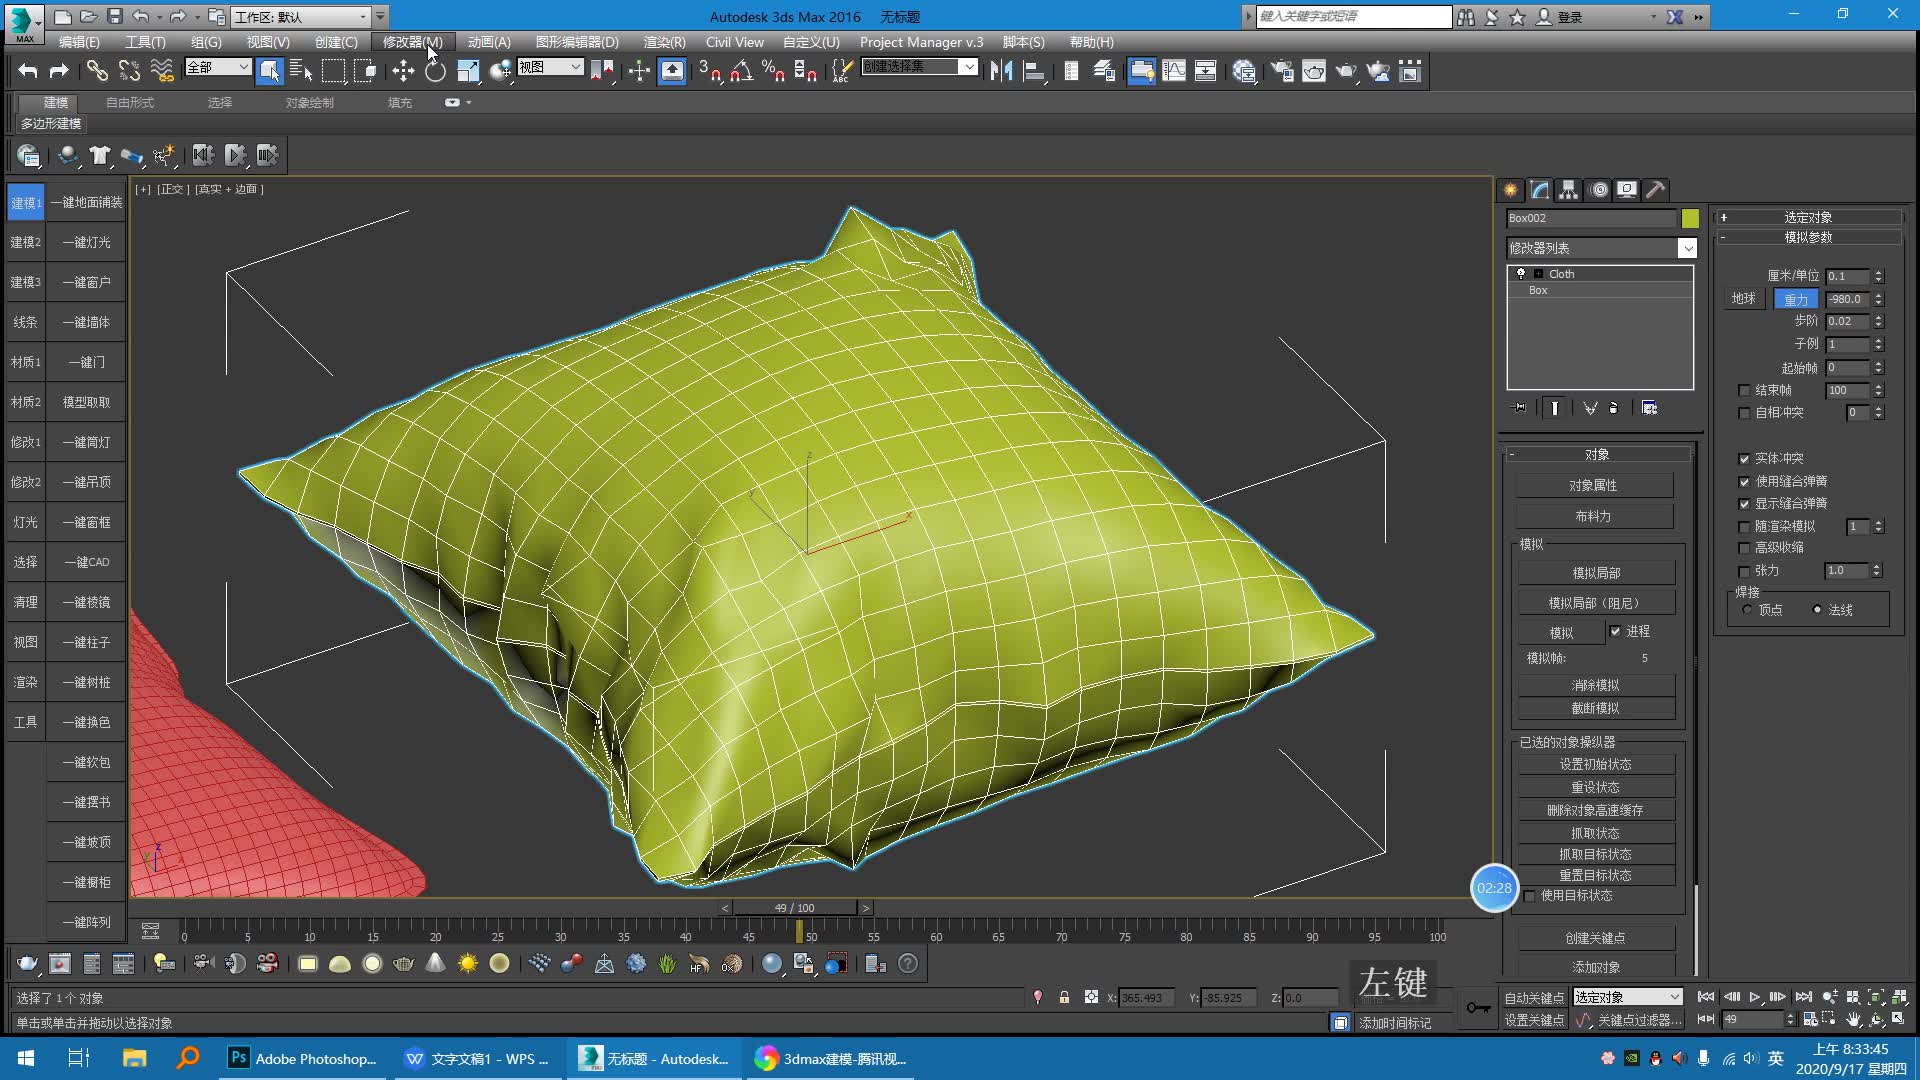Open the 修改器列表 modifier dropdown
This screenshot has height=1080, width=1920.
(1687, 248)
